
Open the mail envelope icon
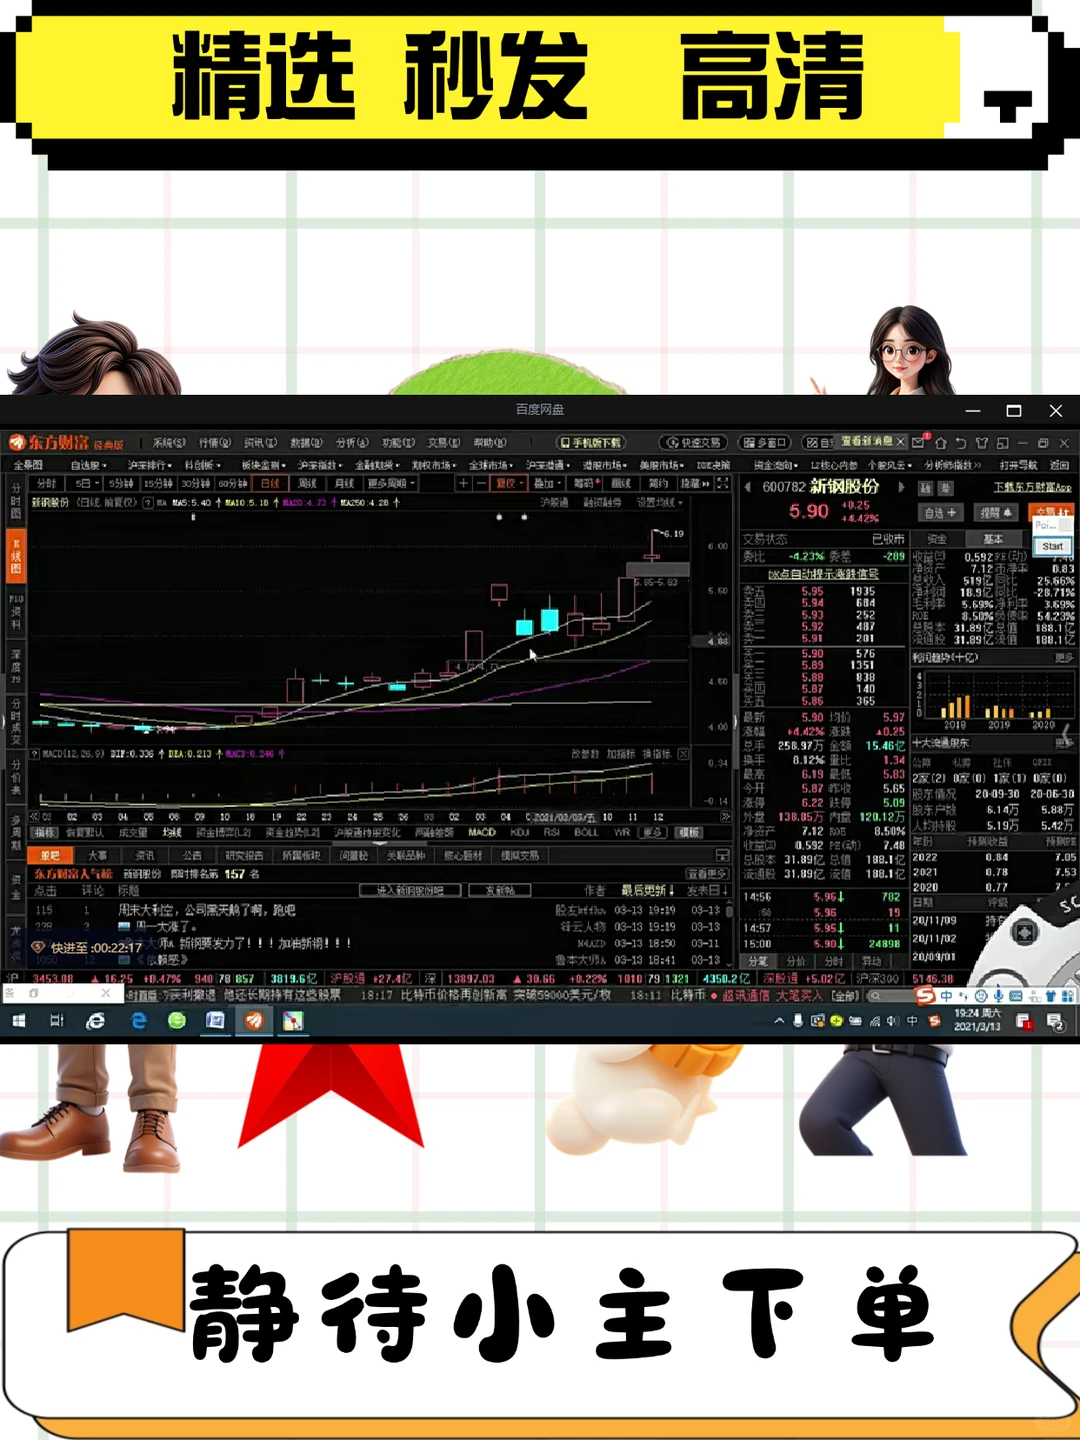919,442
